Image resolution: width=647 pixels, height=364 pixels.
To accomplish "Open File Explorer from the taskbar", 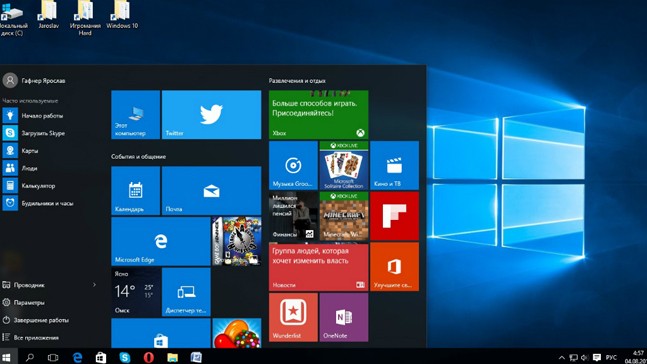I will click(172, 357).
